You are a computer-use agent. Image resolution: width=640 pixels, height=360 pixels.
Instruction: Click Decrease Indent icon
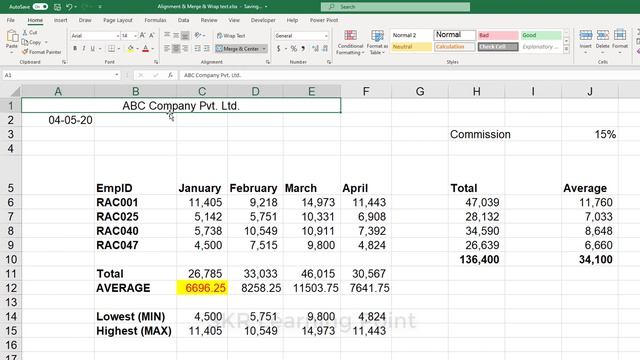click(198, 49)
